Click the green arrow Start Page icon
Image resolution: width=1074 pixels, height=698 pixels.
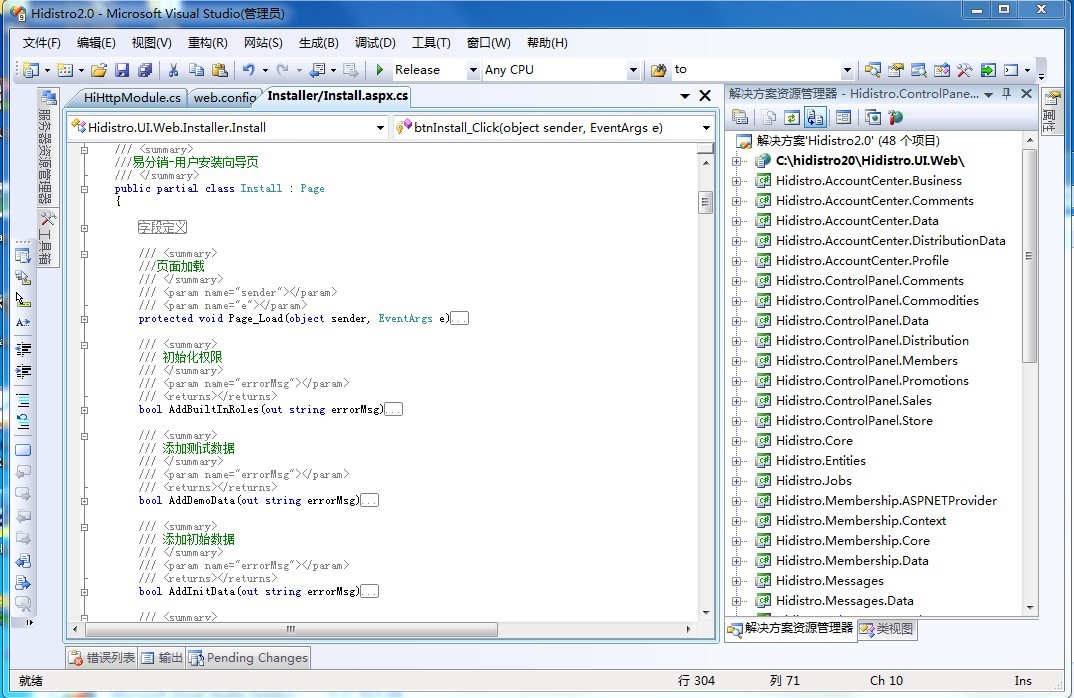point(988,70)
